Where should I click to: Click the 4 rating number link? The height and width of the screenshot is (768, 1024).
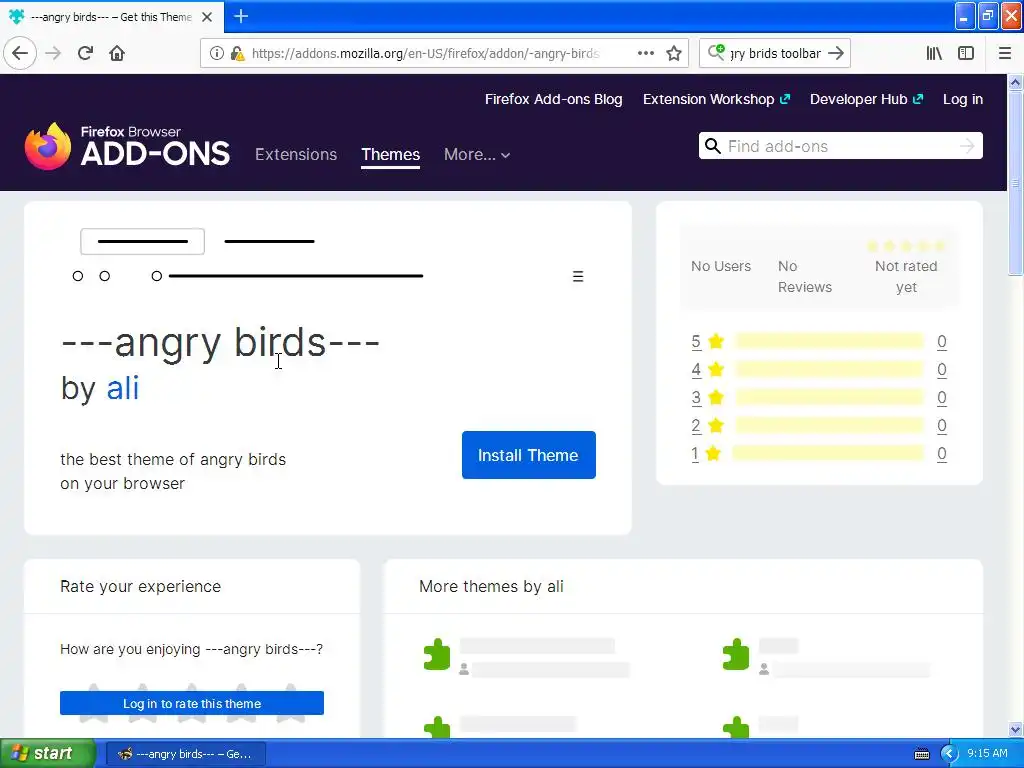[696, 370]
